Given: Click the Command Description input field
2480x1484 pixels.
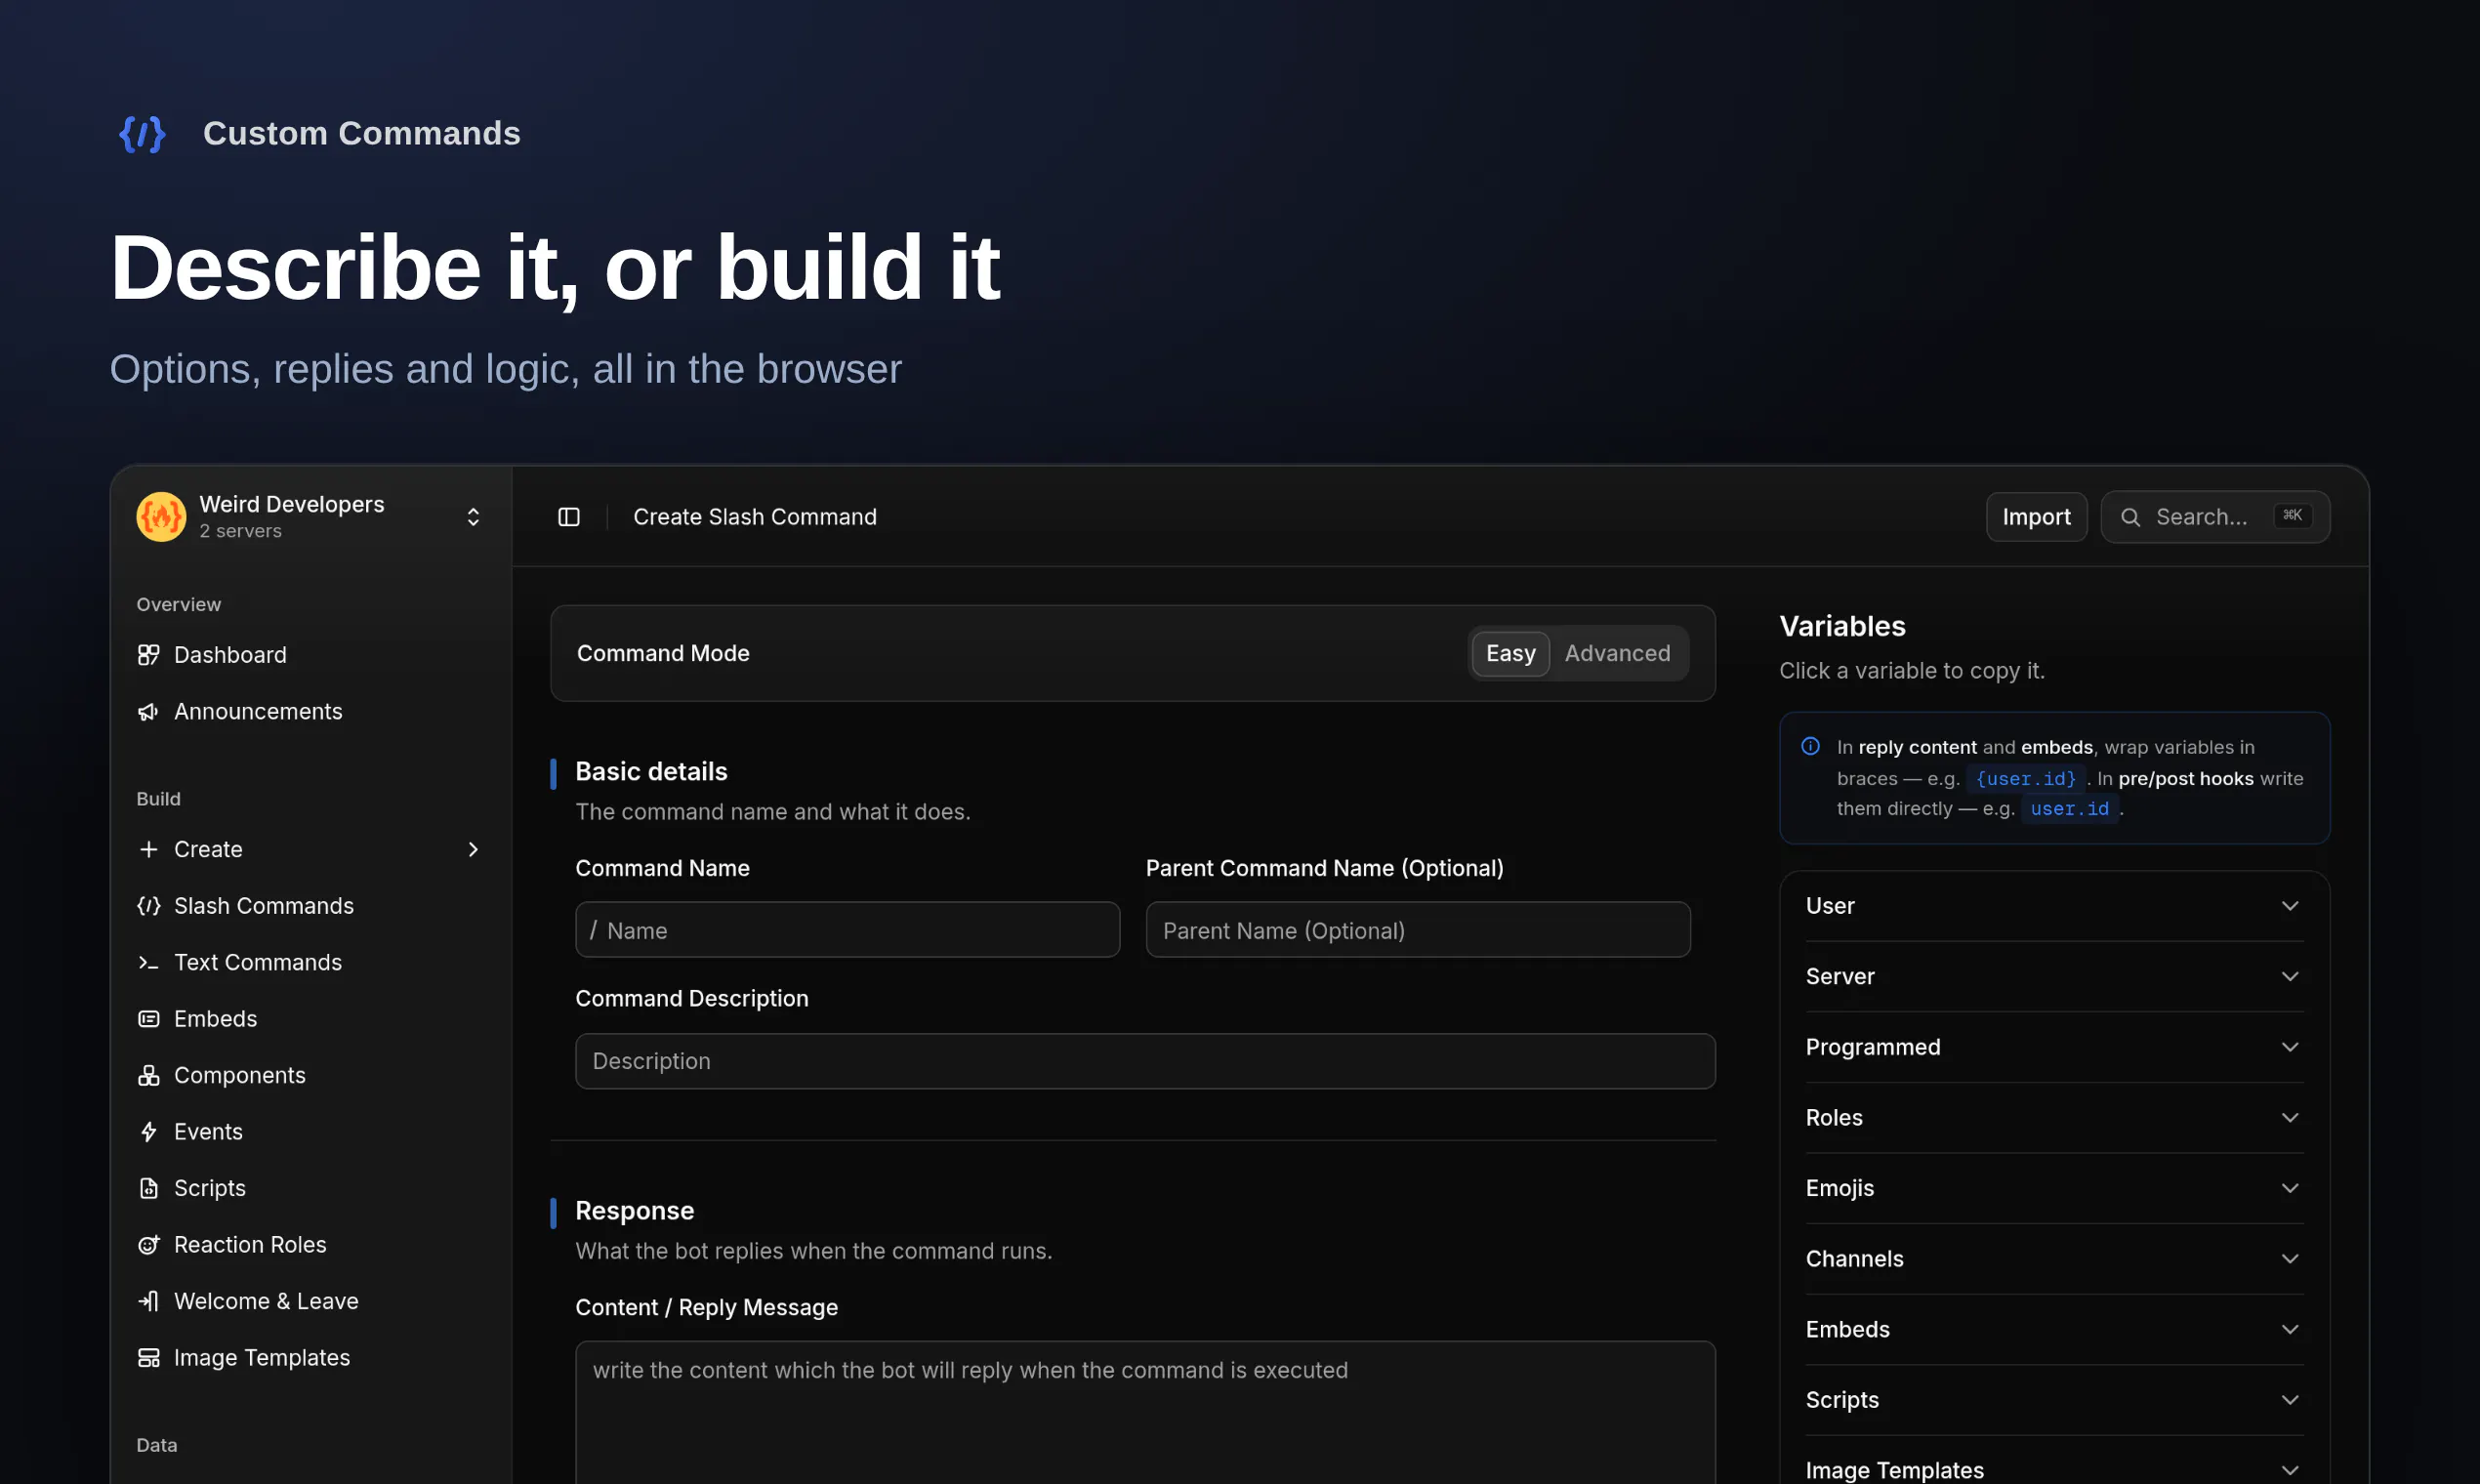Looking at the screenshot, I should [x=1145, y=1061].
